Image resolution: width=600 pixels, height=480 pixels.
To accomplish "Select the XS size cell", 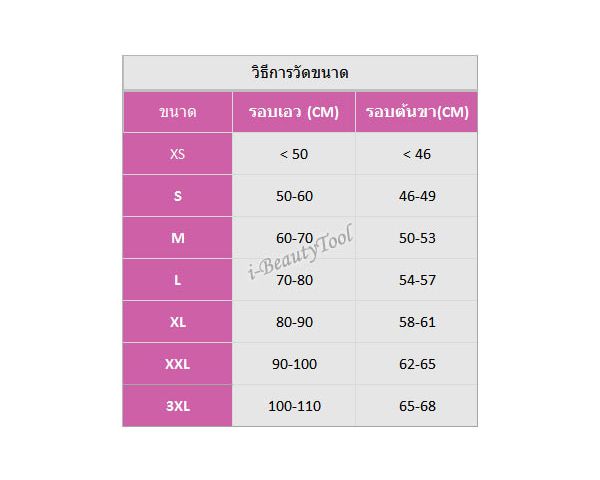I will click(178, 154).
